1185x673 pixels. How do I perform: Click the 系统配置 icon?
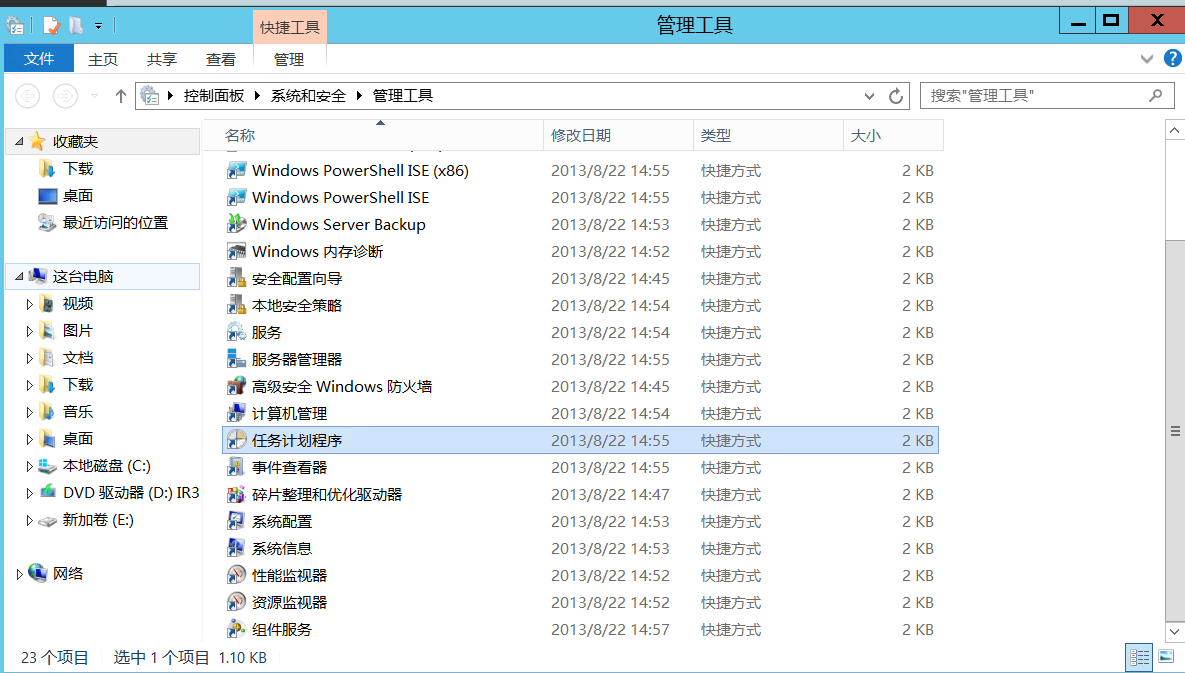237,522
